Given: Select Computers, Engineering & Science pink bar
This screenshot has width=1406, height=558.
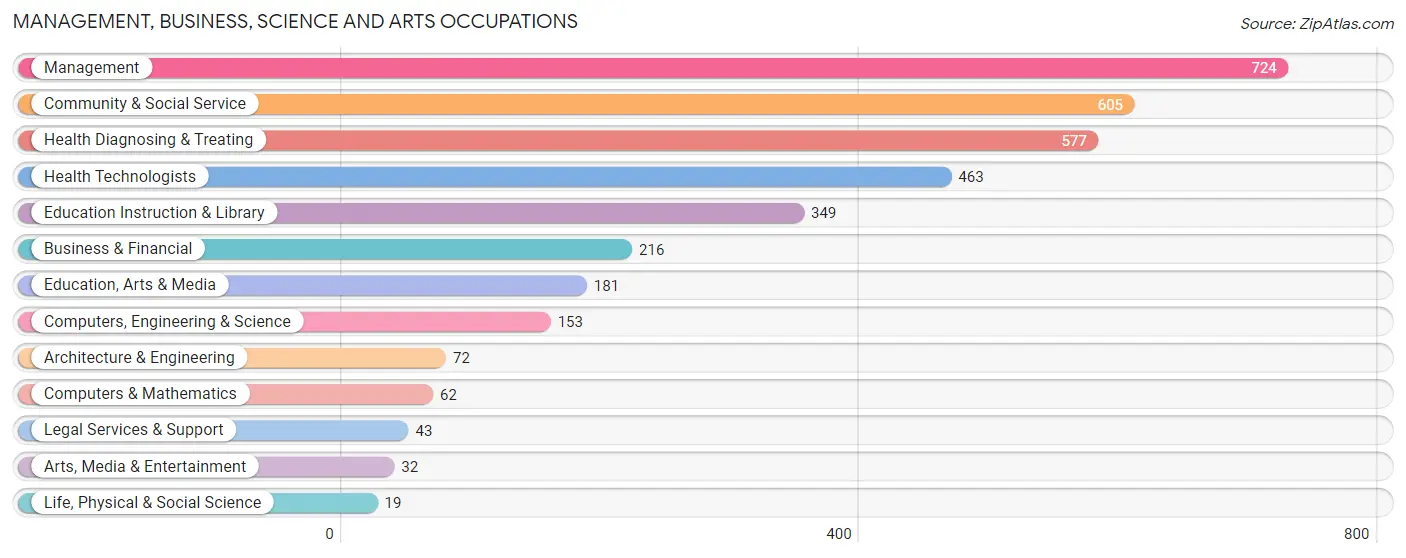Looking at the screenshot, I should coord(284,322).
